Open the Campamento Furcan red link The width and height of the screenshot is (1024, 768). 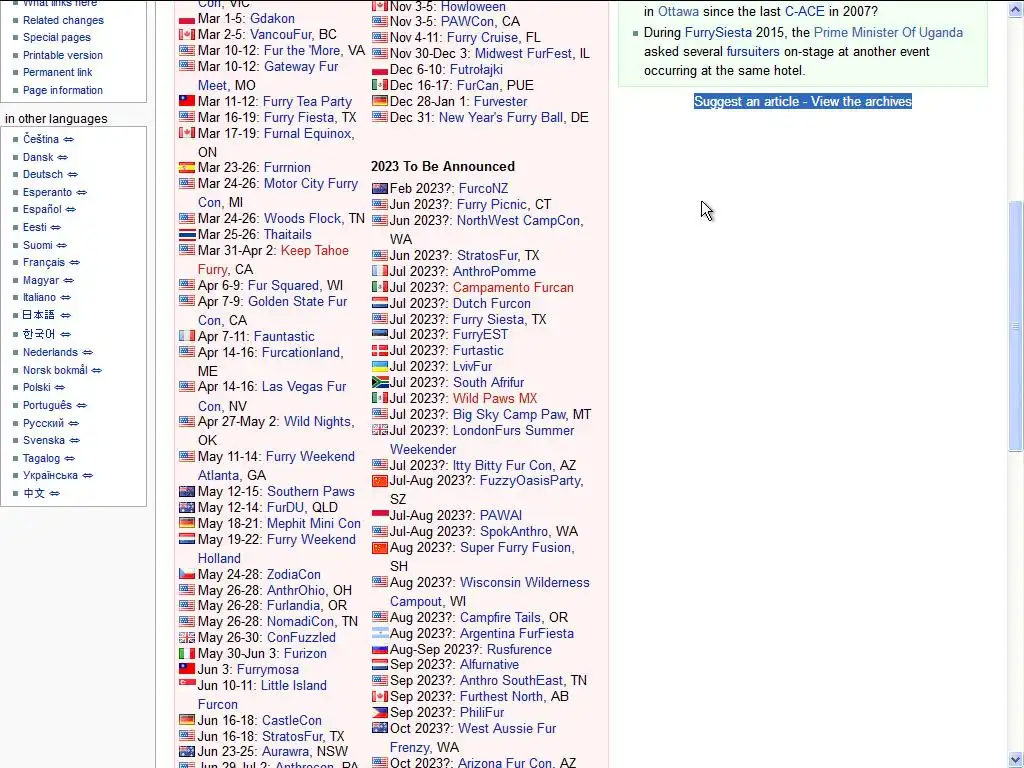(x=513, y=287)
